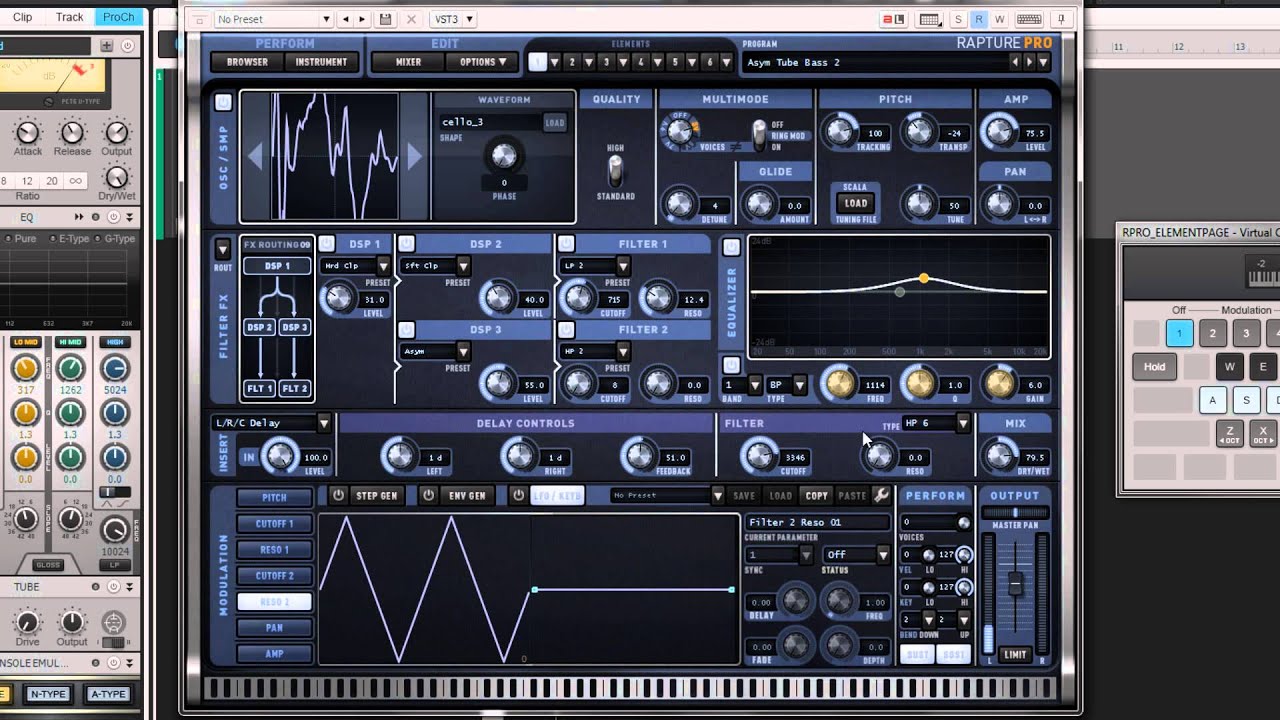The image size is (1280, 720).
Task: Power on the Step Gen generator
Action: (x=338, y=495)
